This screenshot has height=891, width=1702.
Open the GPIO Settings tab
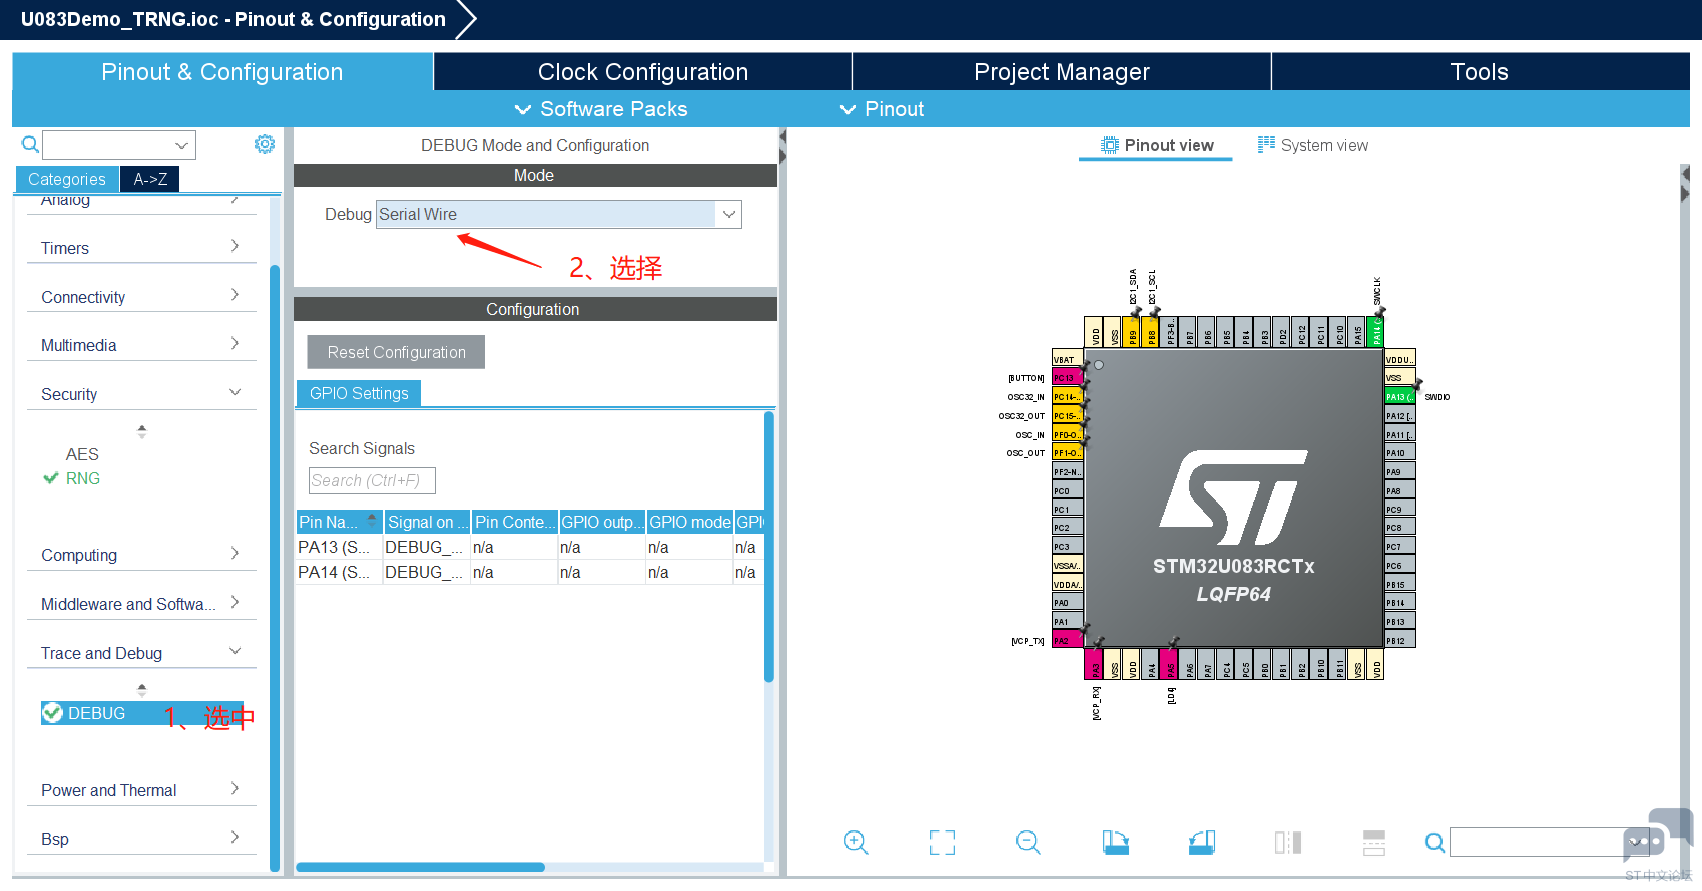pos(359,393)
